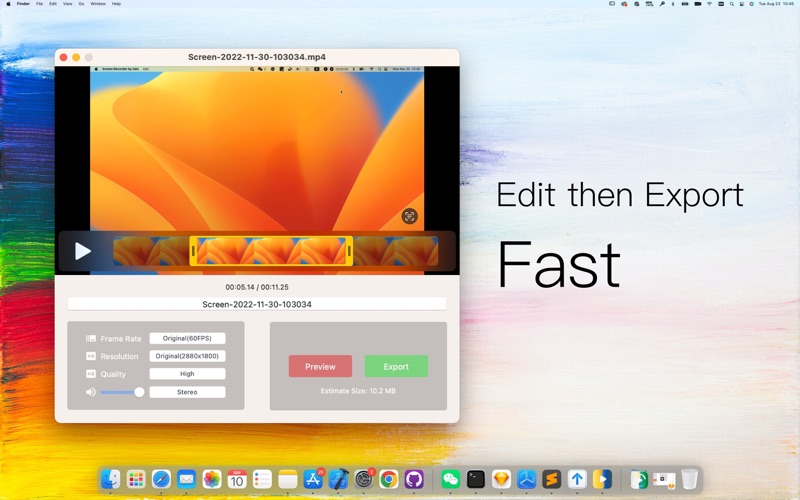Click the crop icon on video preview
Image resolution: width=800 pixels, height=500 pixels.
pos(409,216)
